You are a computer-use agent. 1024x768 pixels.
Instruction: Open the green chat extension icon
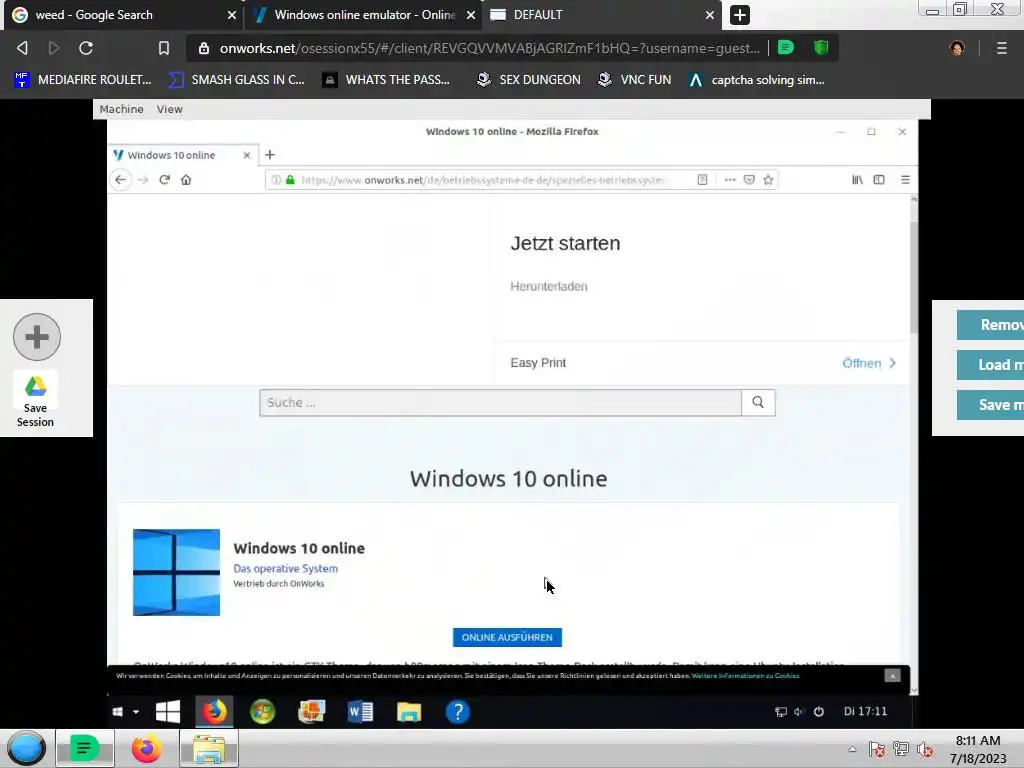click(x=786, y=48)
